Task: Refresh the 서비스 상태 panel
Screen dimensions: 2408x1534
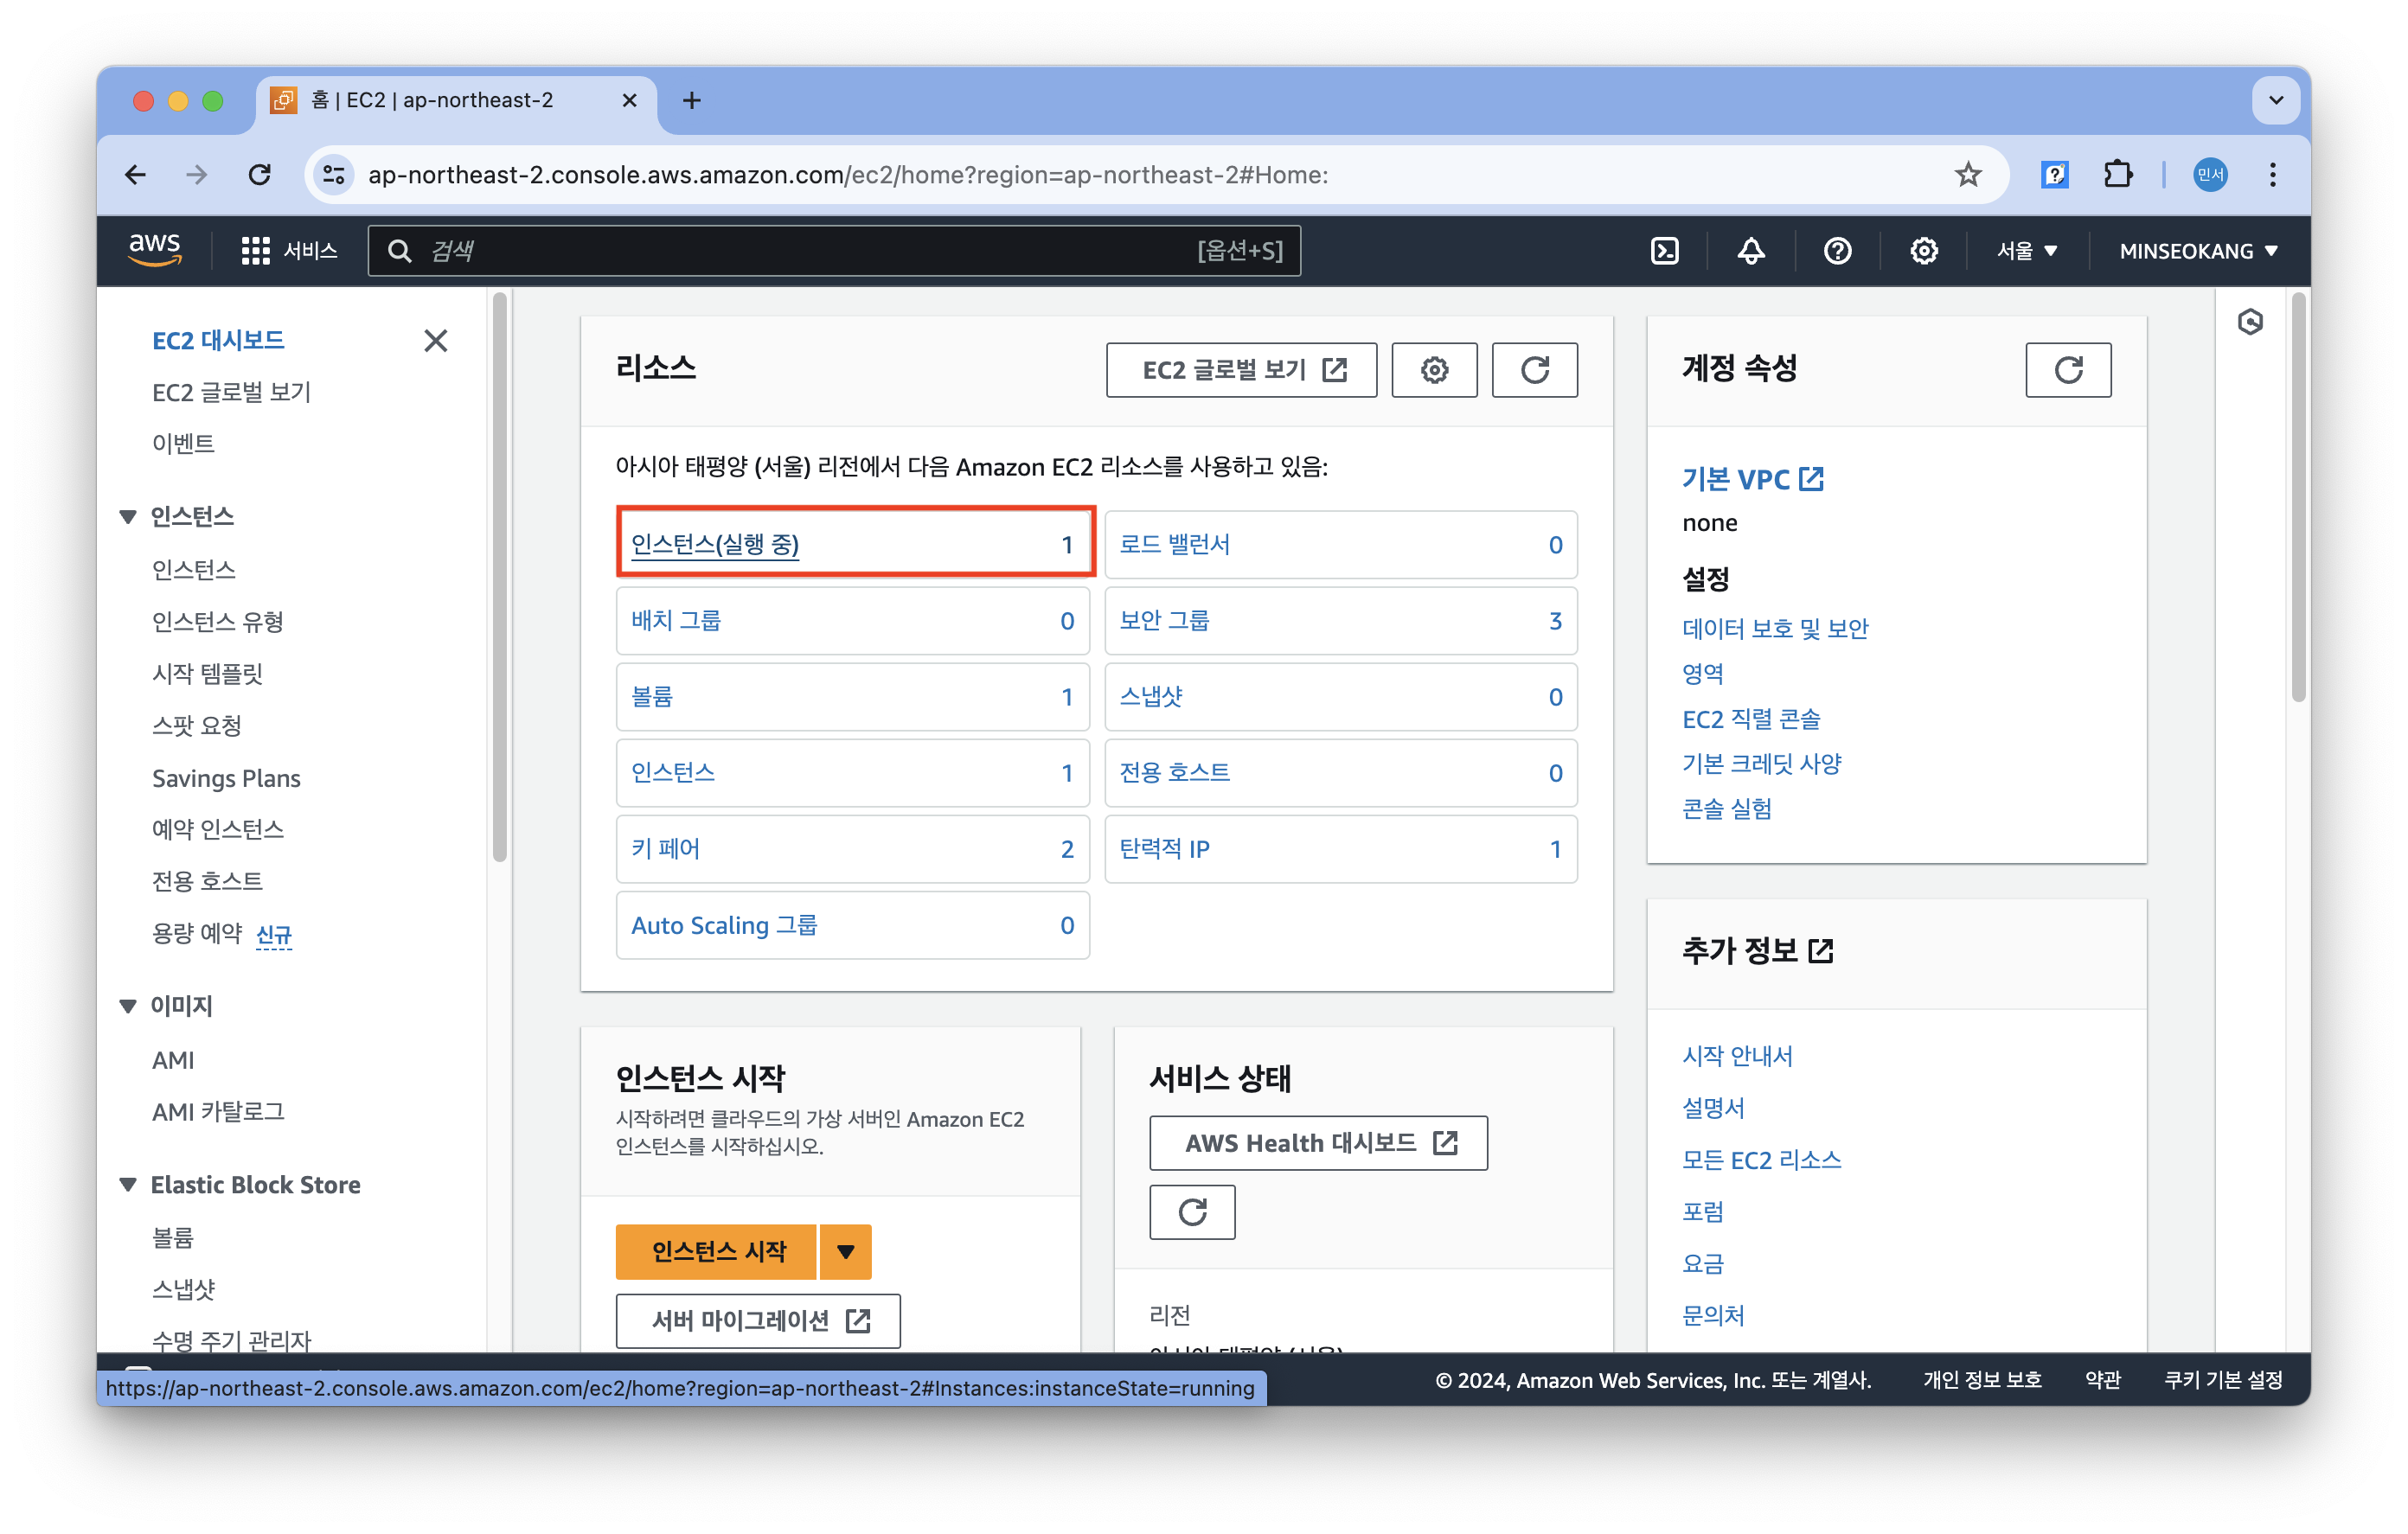Action: point(1192,1212)
